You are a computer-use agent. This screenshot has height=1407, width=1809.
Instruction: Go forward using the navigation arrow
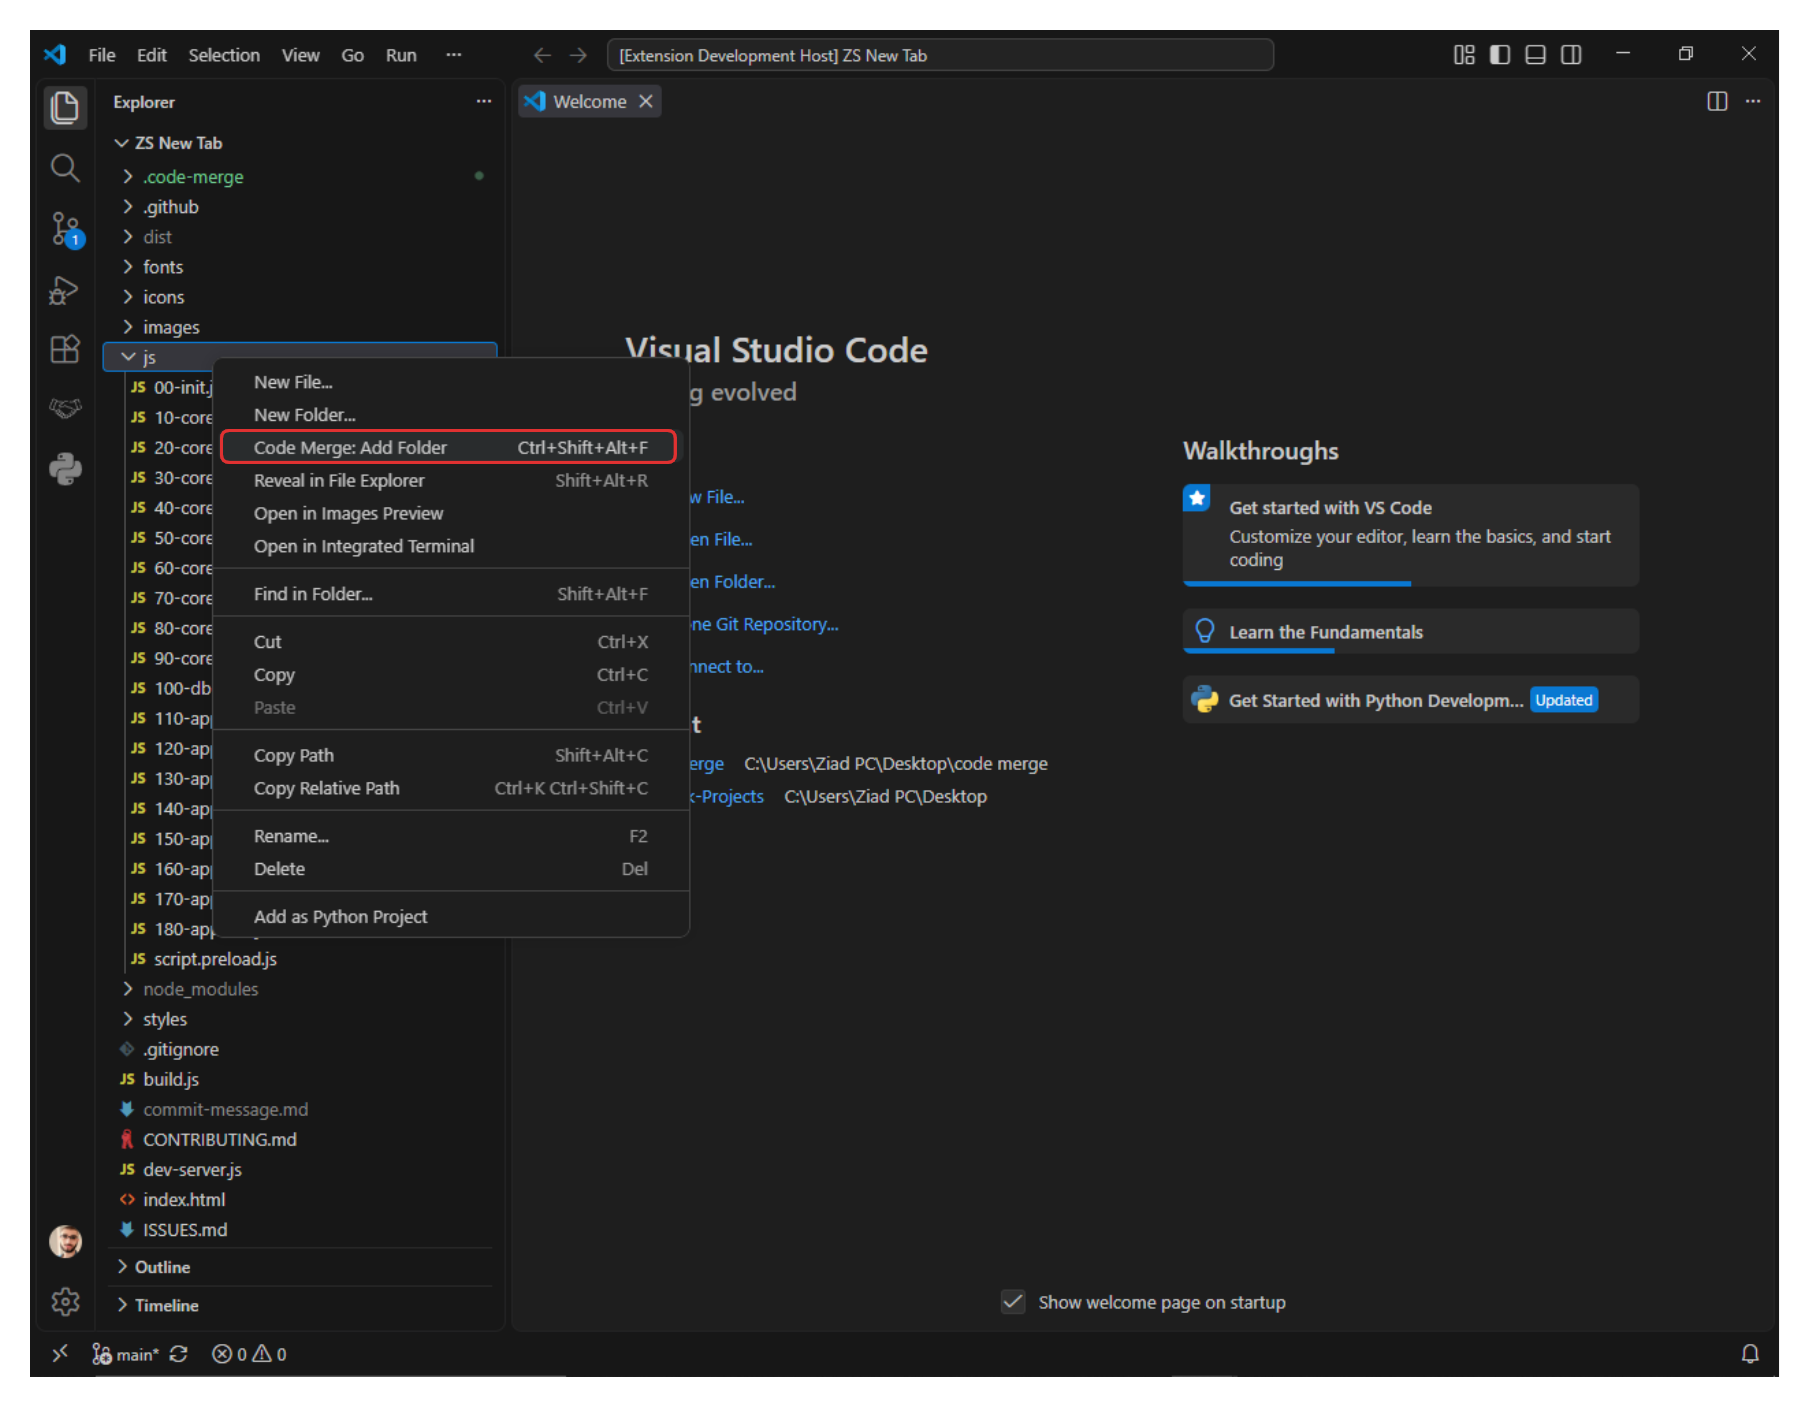578,55
